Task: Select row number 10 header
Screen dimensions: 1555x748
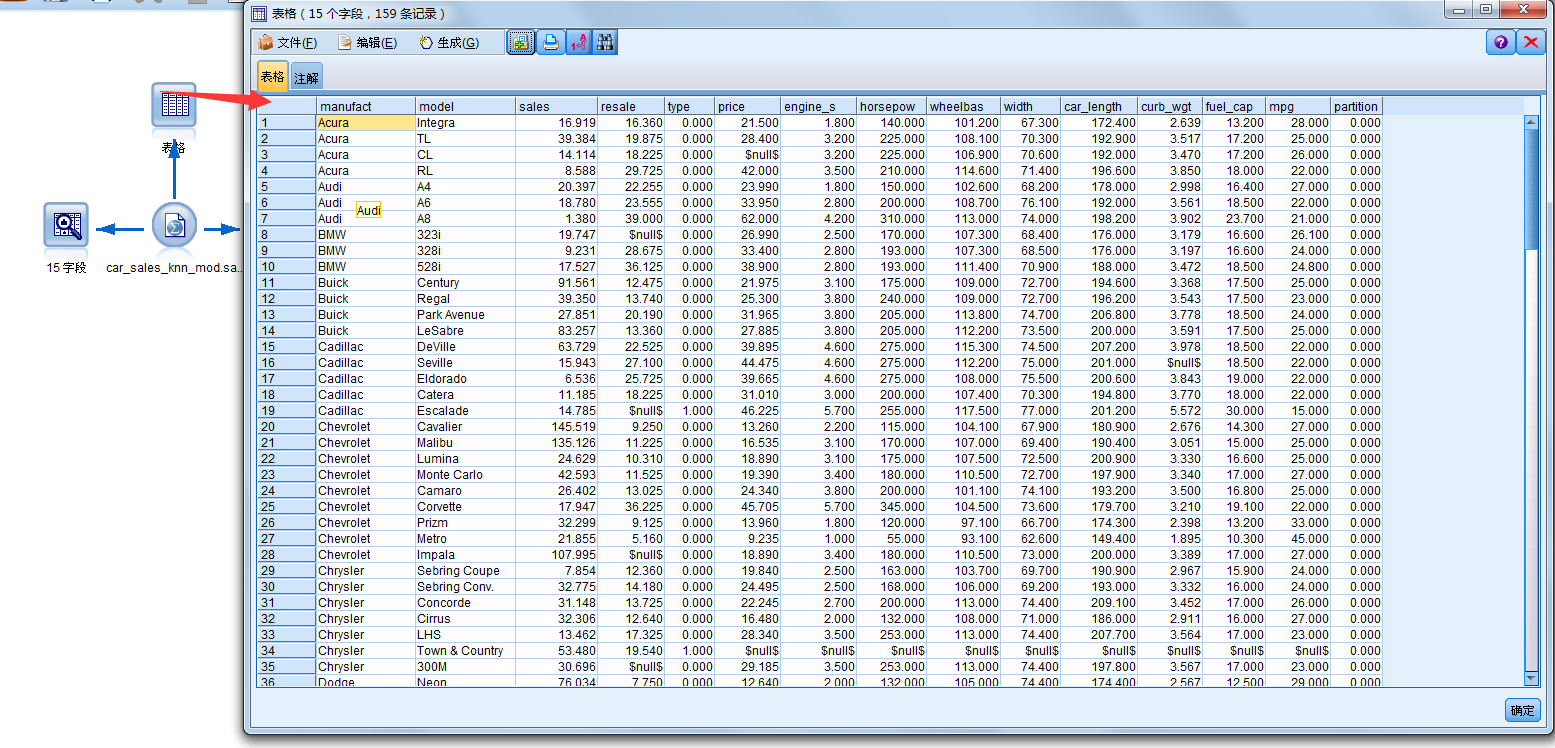Action: tap(286, 267)
